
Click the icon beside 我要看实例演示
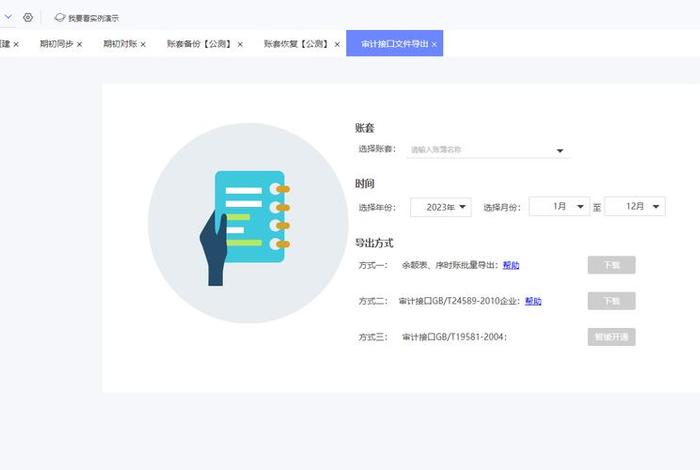[59, 18]
